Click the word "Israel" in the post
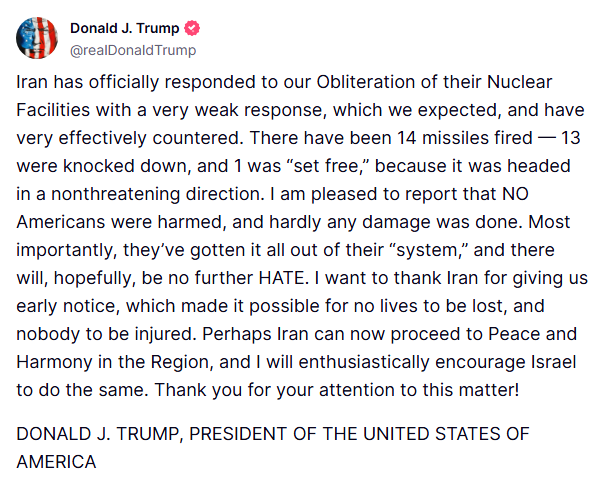 click(x=553, y=362)
